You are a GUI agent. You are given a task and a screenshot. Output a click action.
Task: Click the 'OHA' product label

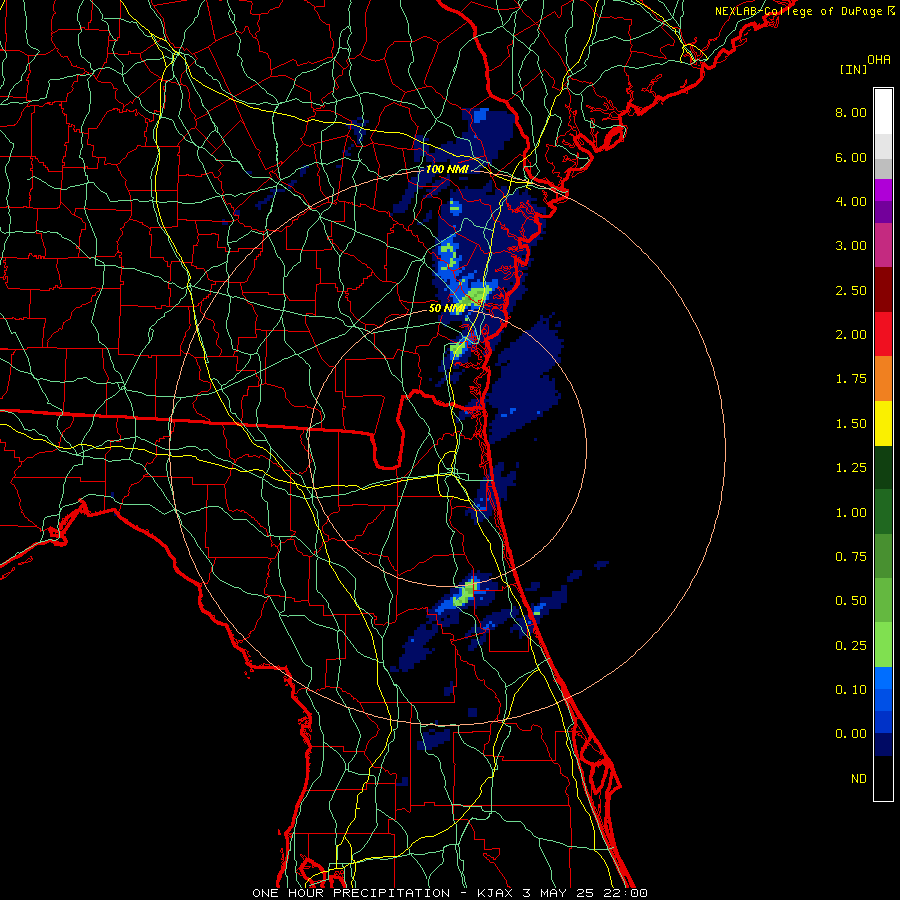(x=879, y=60)
